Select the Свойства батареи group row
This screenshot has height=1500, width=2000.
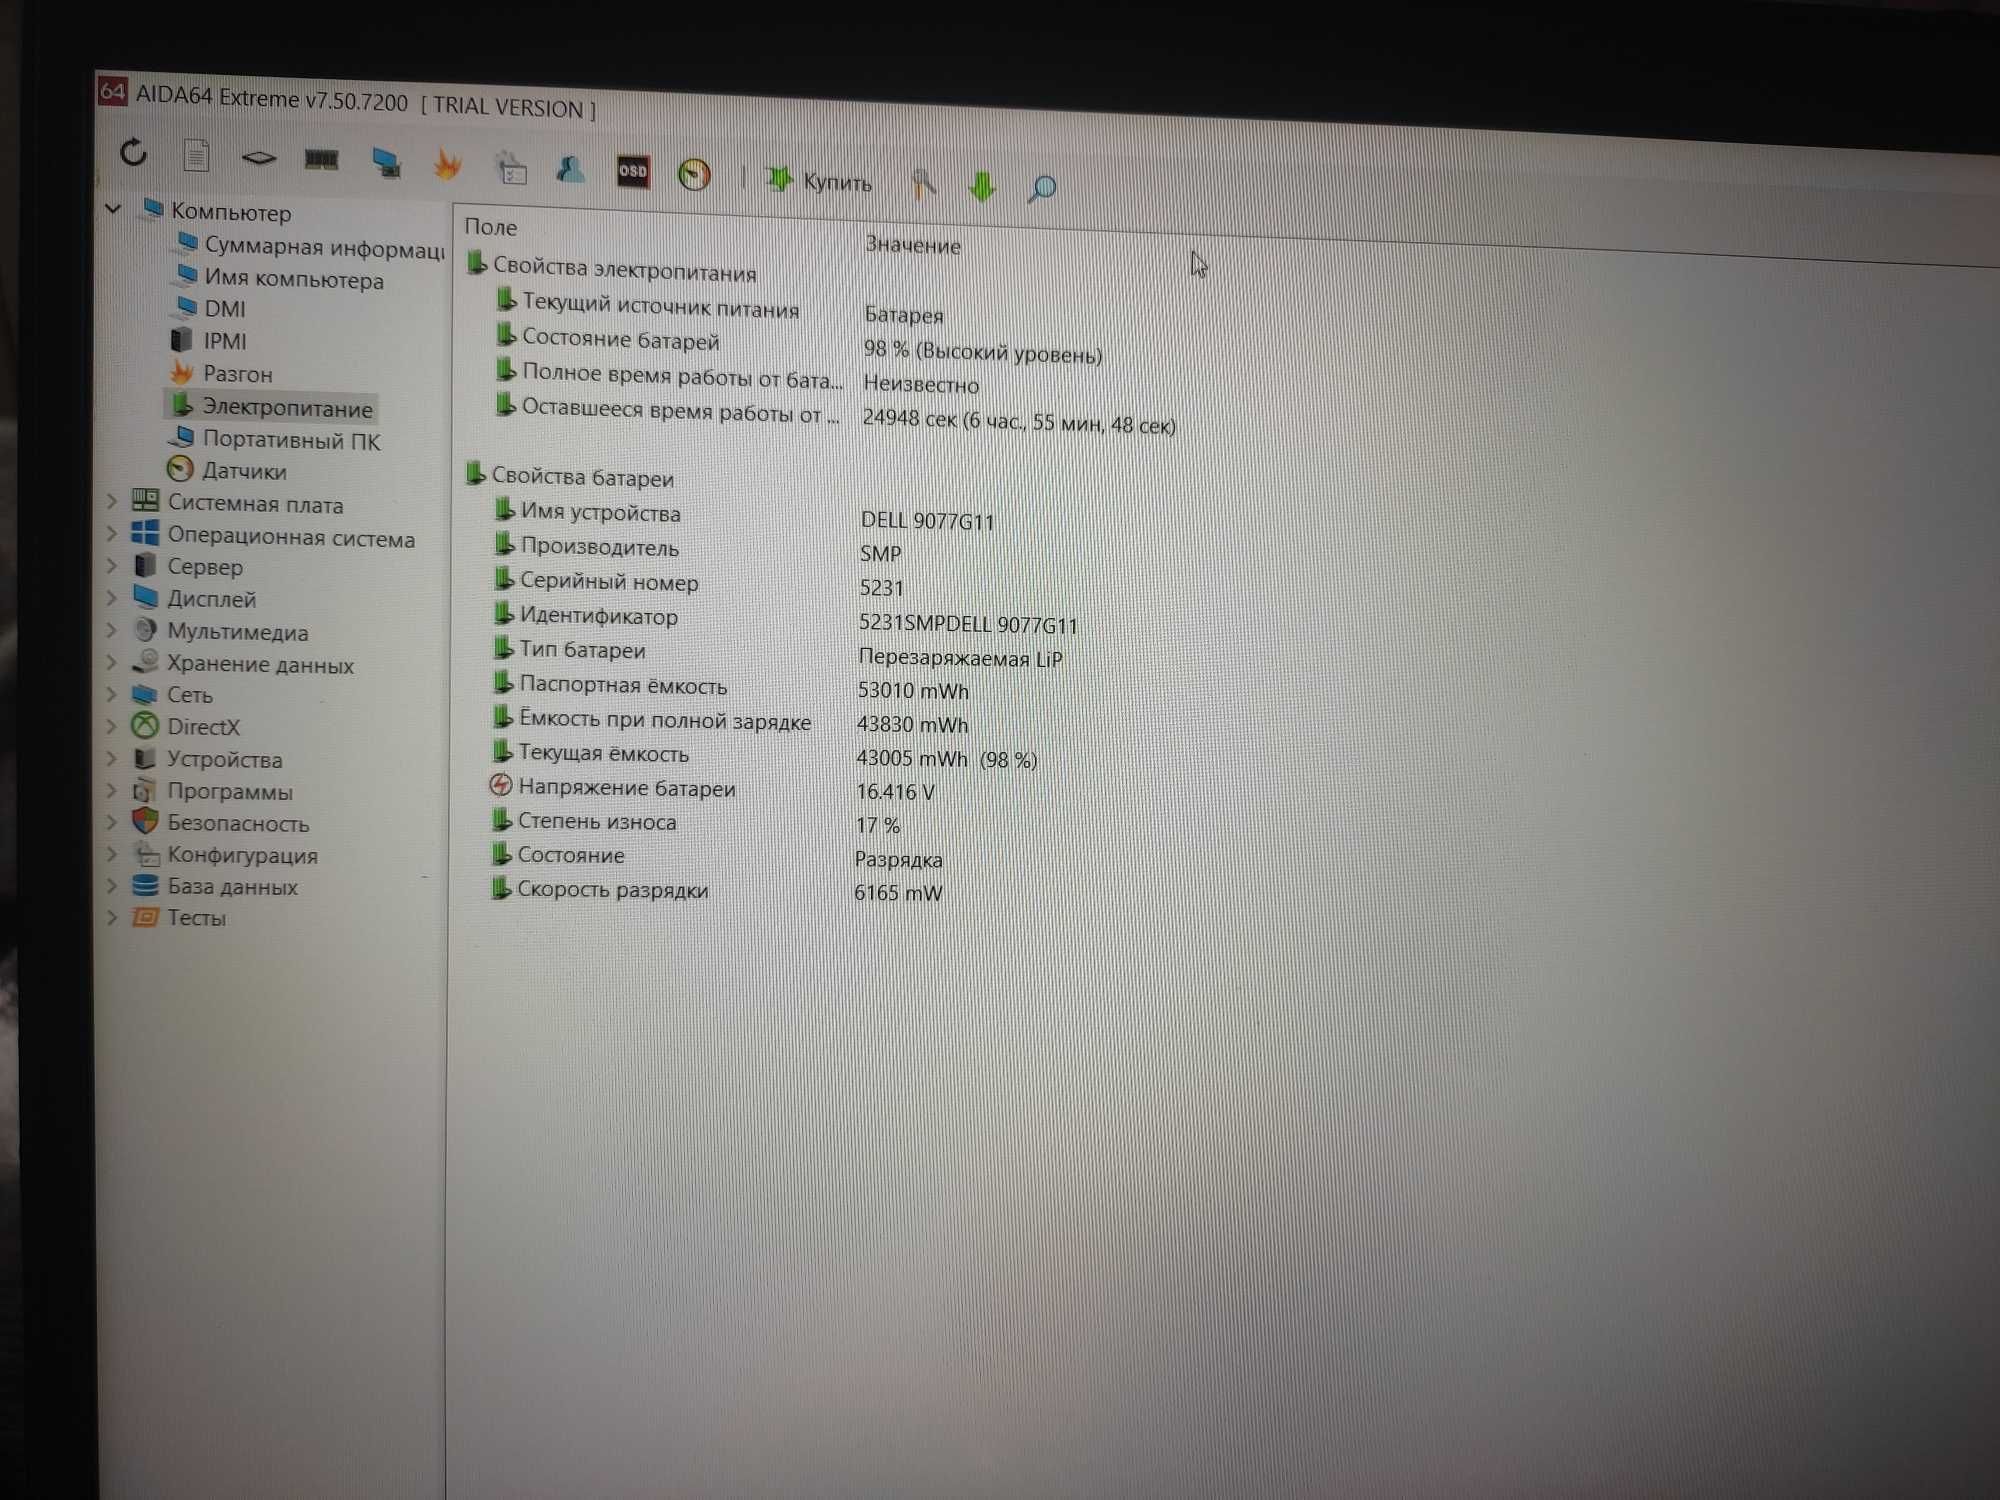click(570, 477)
